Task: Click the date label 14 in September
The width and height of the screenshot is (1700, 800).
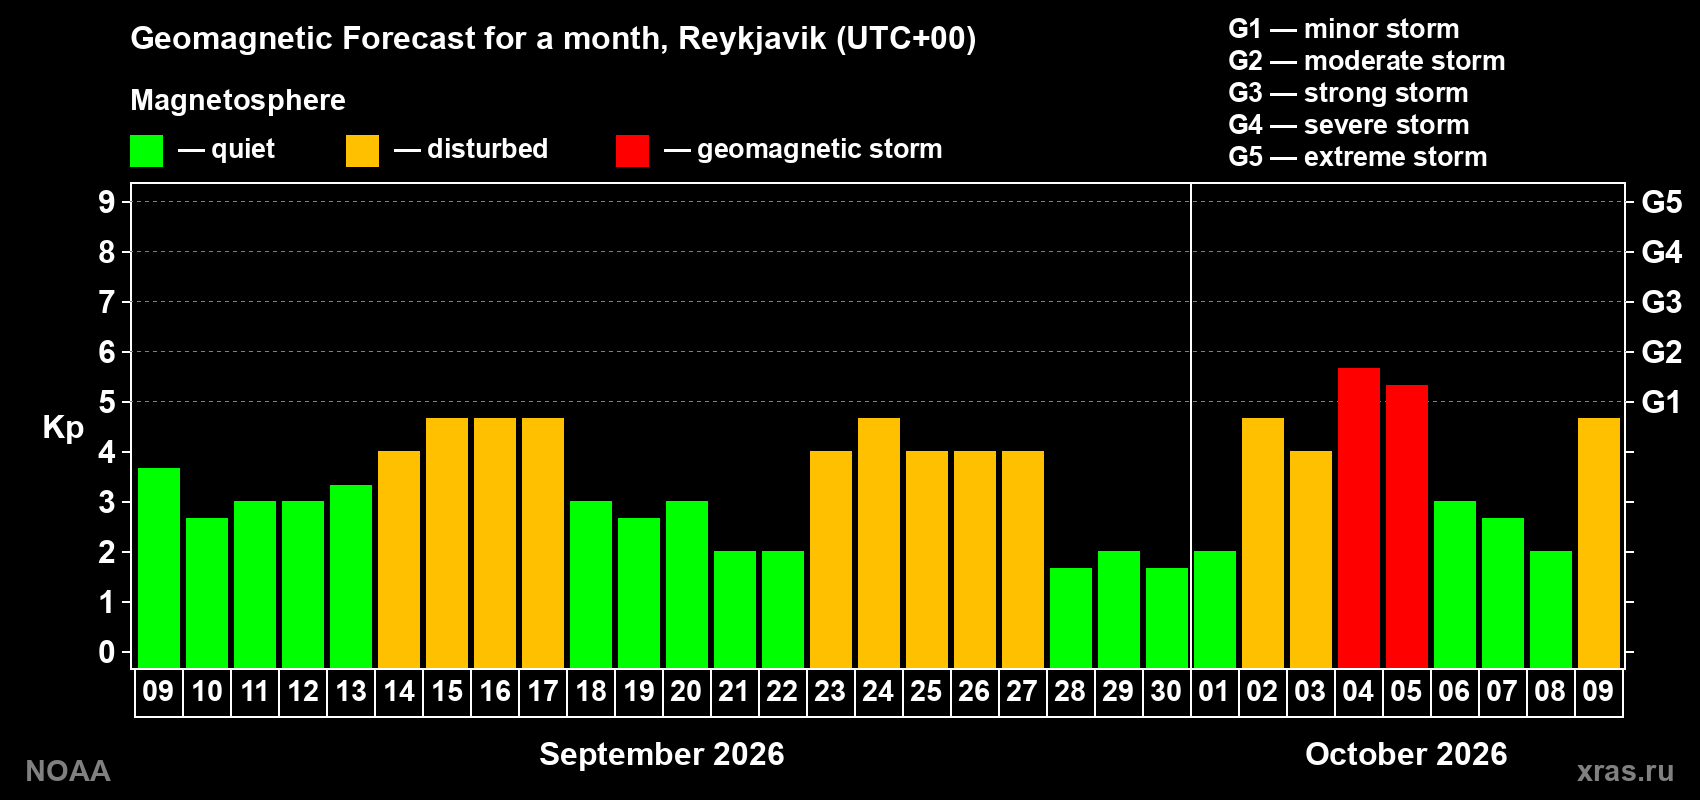Action: pos(399,692)
